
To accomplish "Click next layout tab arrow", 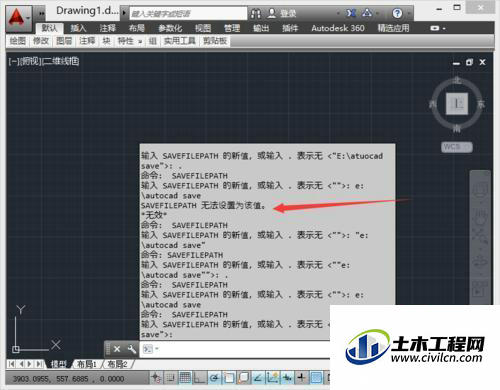I will point(30,364).
